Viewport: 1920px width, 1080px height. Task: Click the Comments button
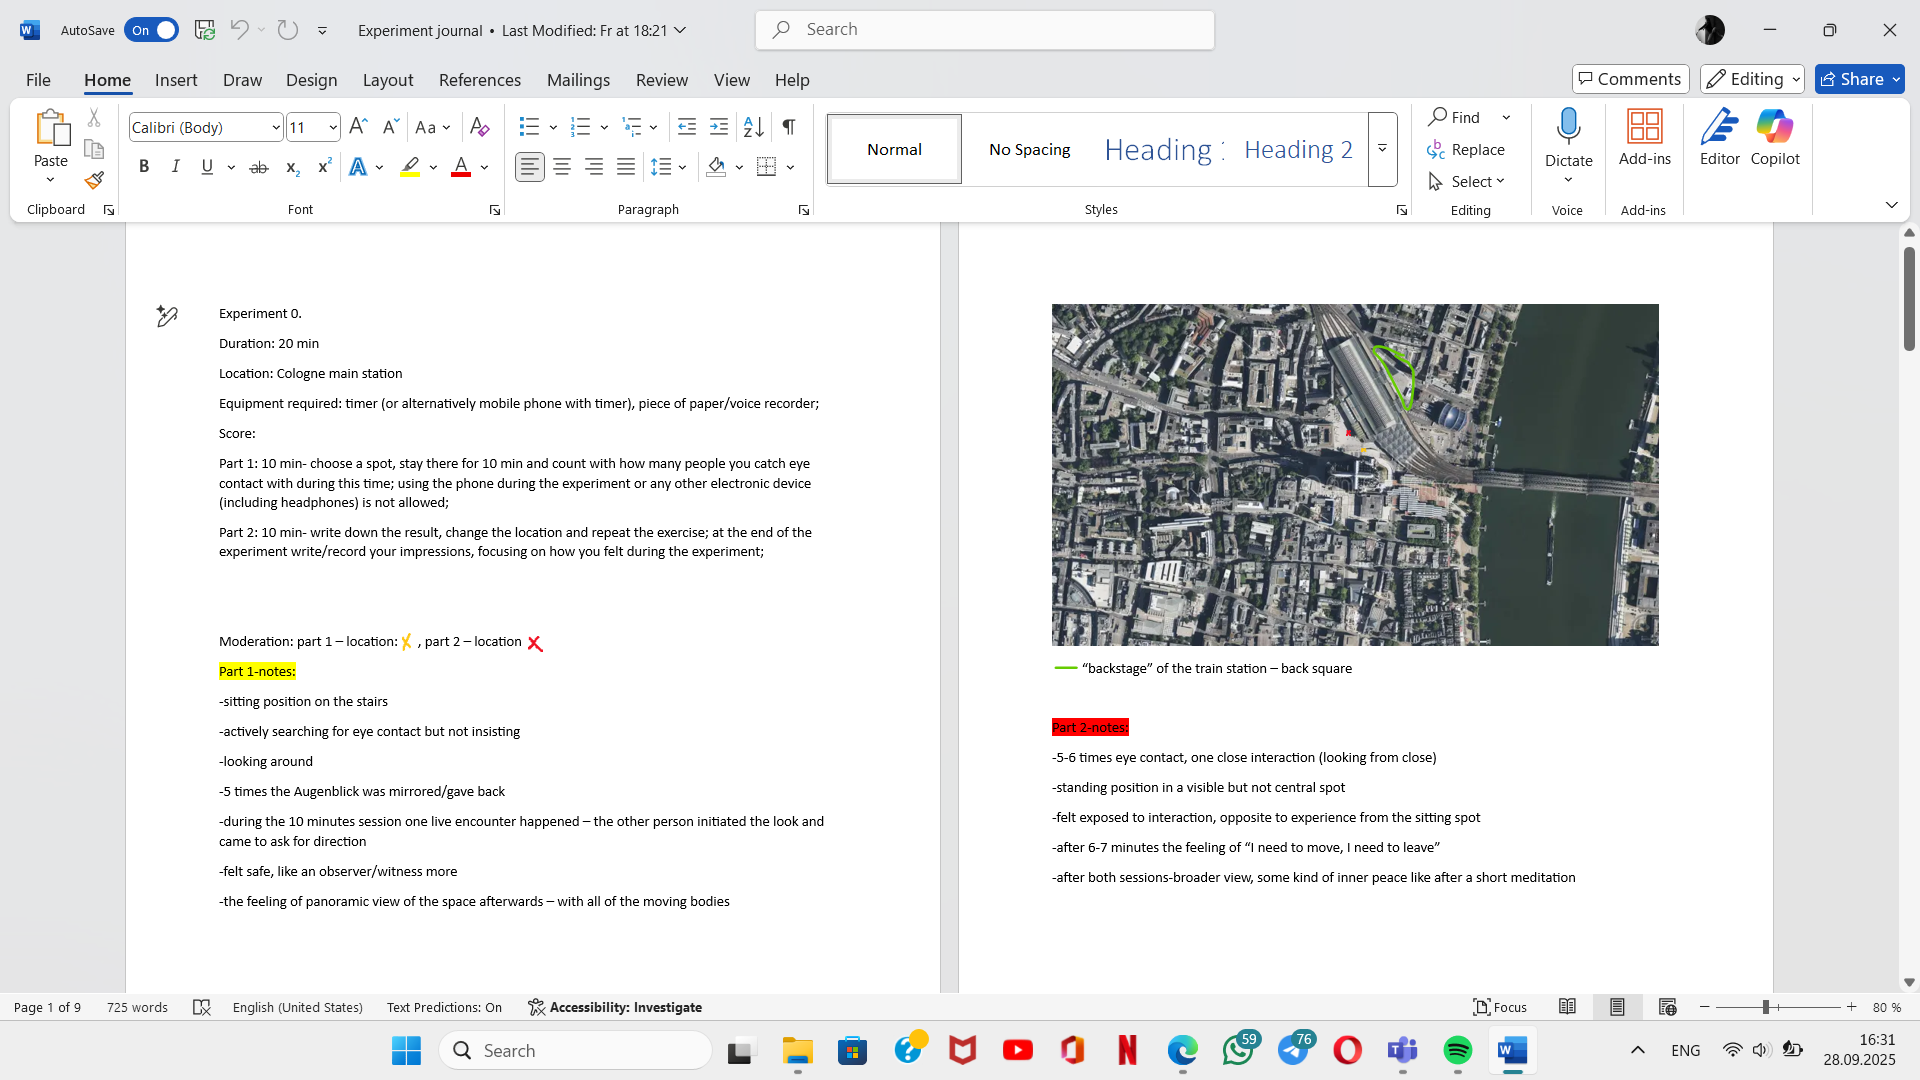click(x=1630, y=79)
